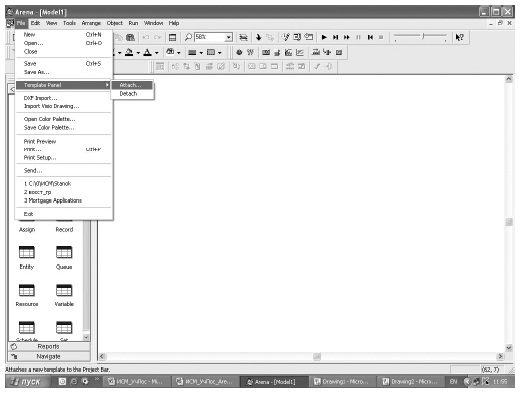Switch to Drawing2 taskbar window
The height and width of the screenshot is (398, 521).
tap(410, 382)
